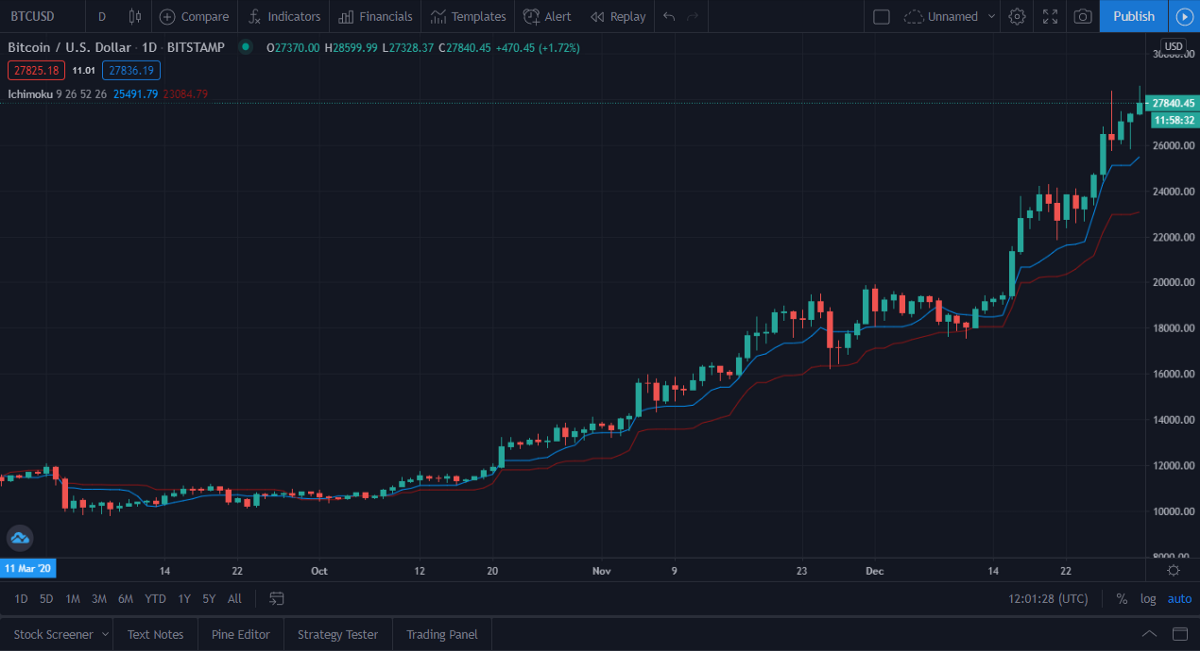This screenshot has width=1200, height=651.
Task: Click the TradingView cloud logo on chart
Action: point(20,538)
